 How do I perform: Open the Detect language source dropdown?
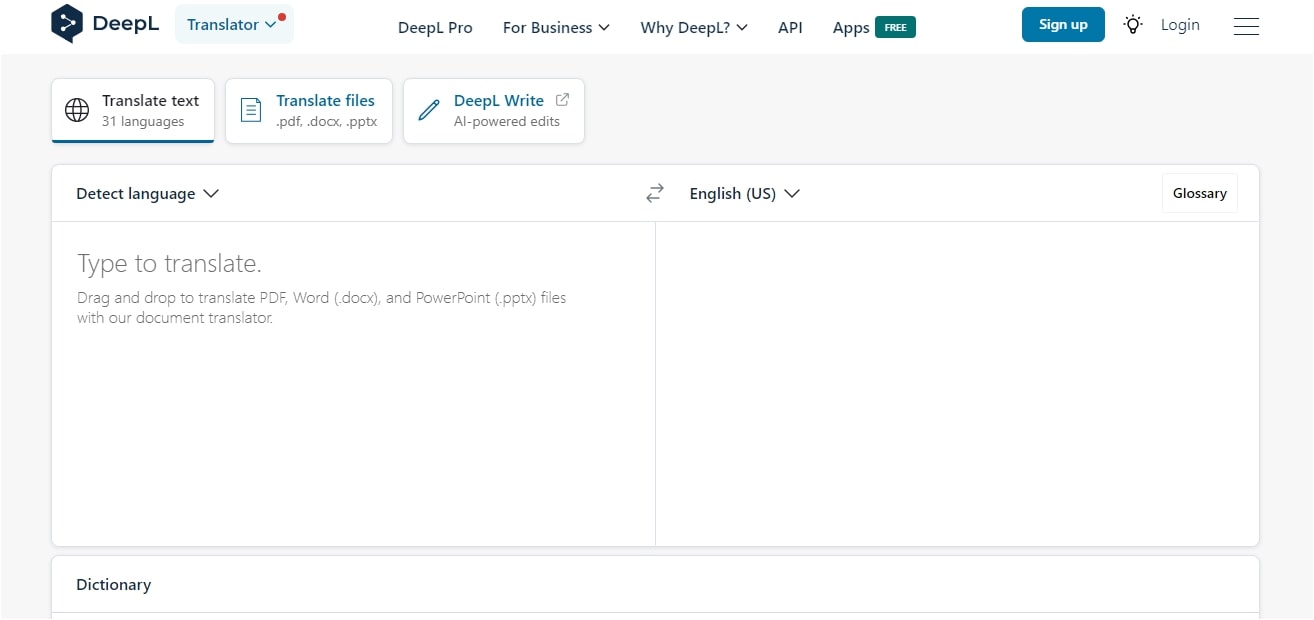[x=147, y=194]
